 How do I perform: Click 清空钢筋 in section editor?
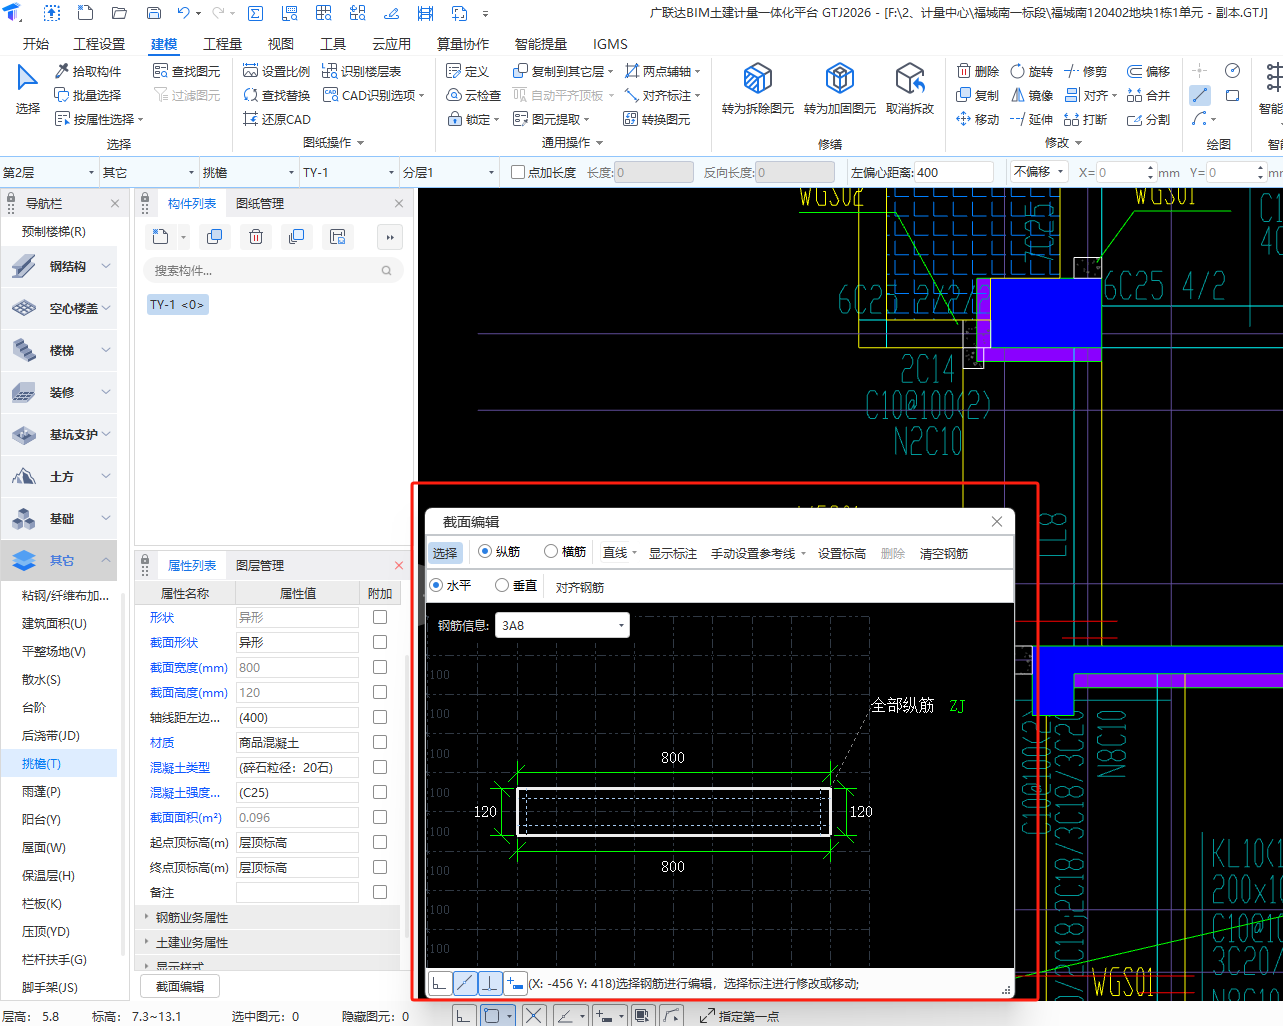click(943, 553)
